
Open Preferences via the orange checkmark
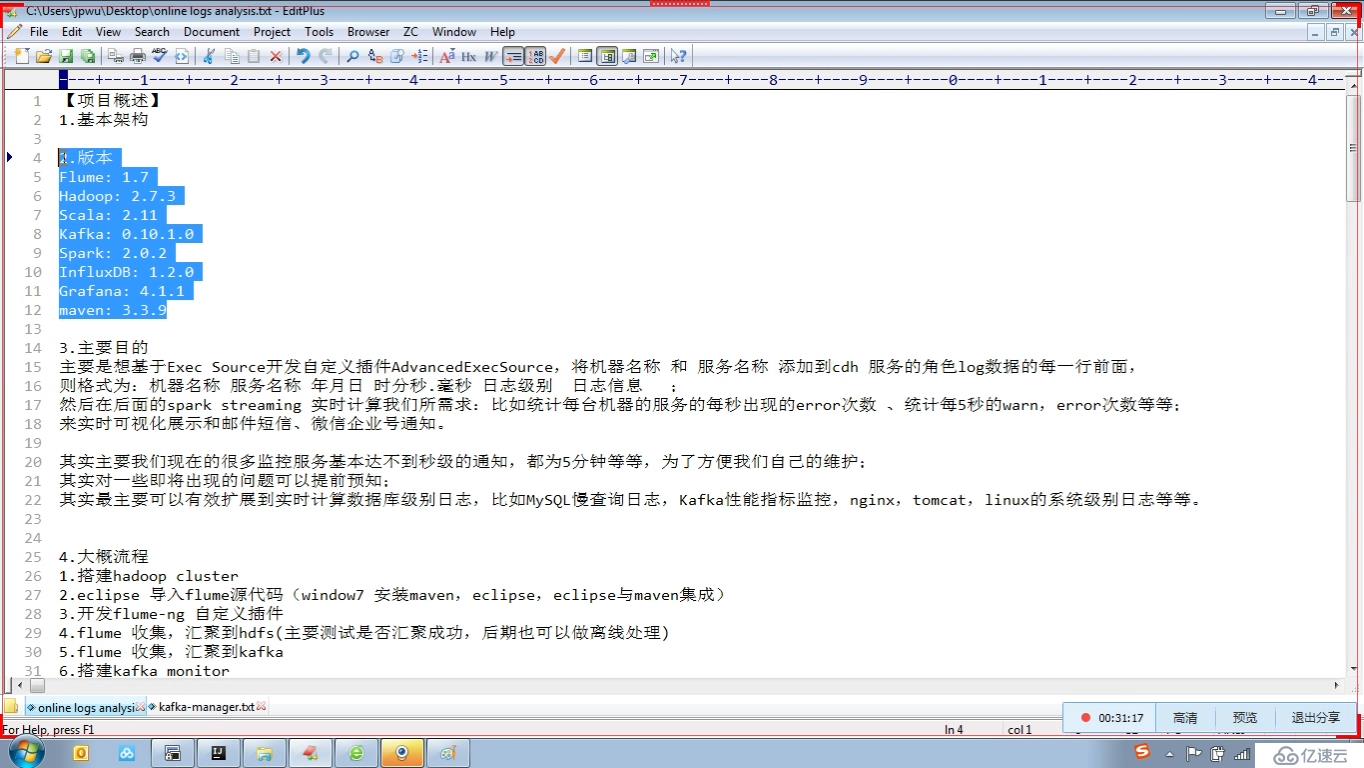click(x=557, y=56)
